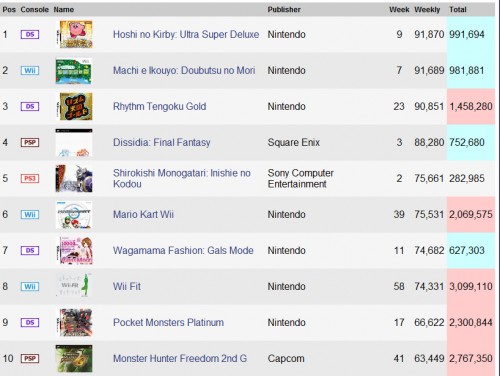The image size is (500, 376).
Task: Select the Wii badge beside Mario Kart Wii
Action: point(30,214)
